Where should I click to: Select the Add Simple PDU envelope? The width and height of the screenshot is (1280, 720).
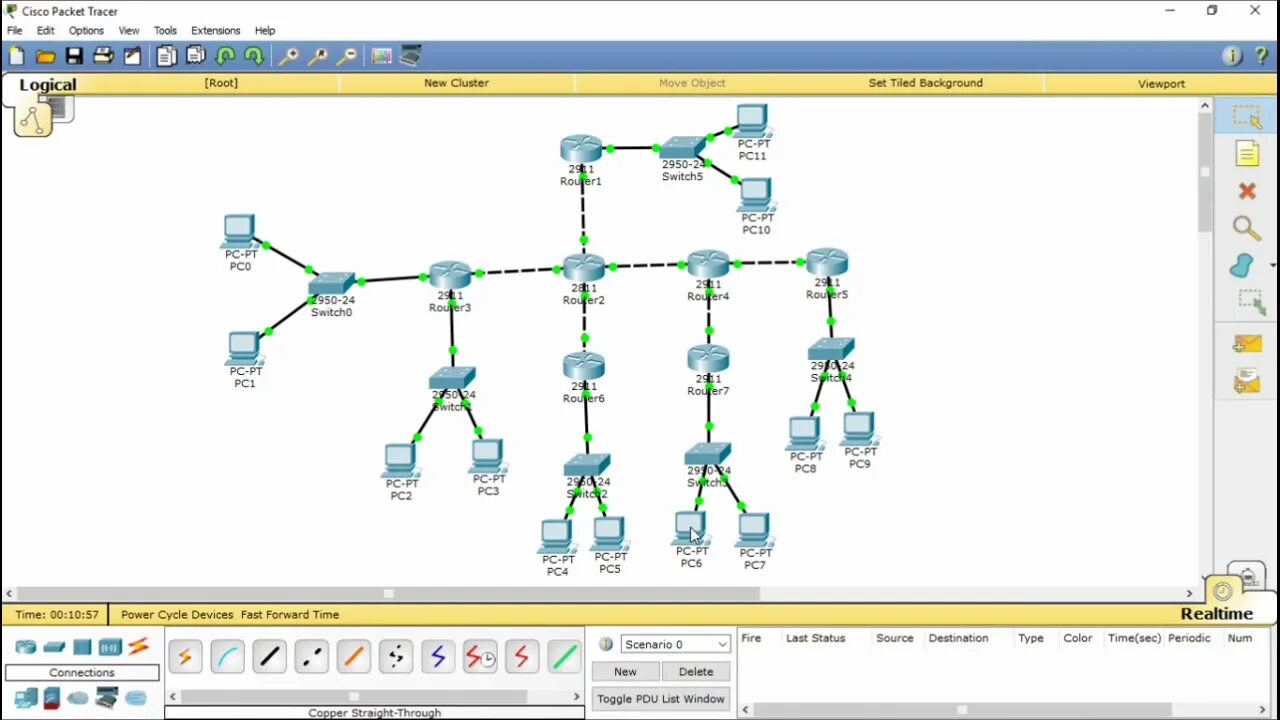pyautogui.click(x=1247, y=345)
